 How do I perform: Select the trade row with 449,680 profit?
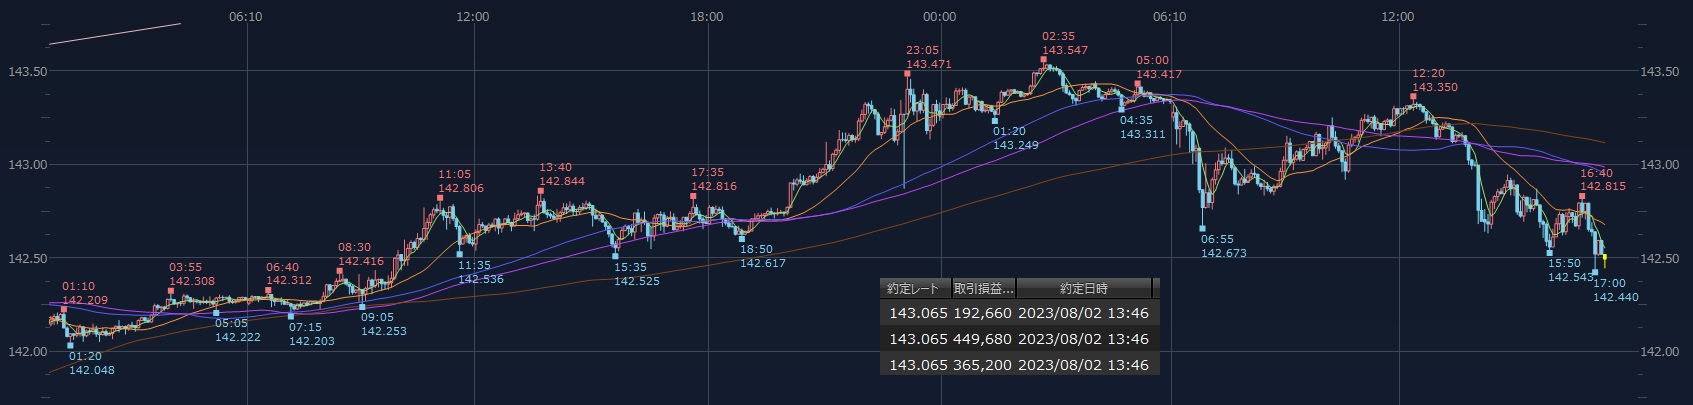(x=1019, y=339)
